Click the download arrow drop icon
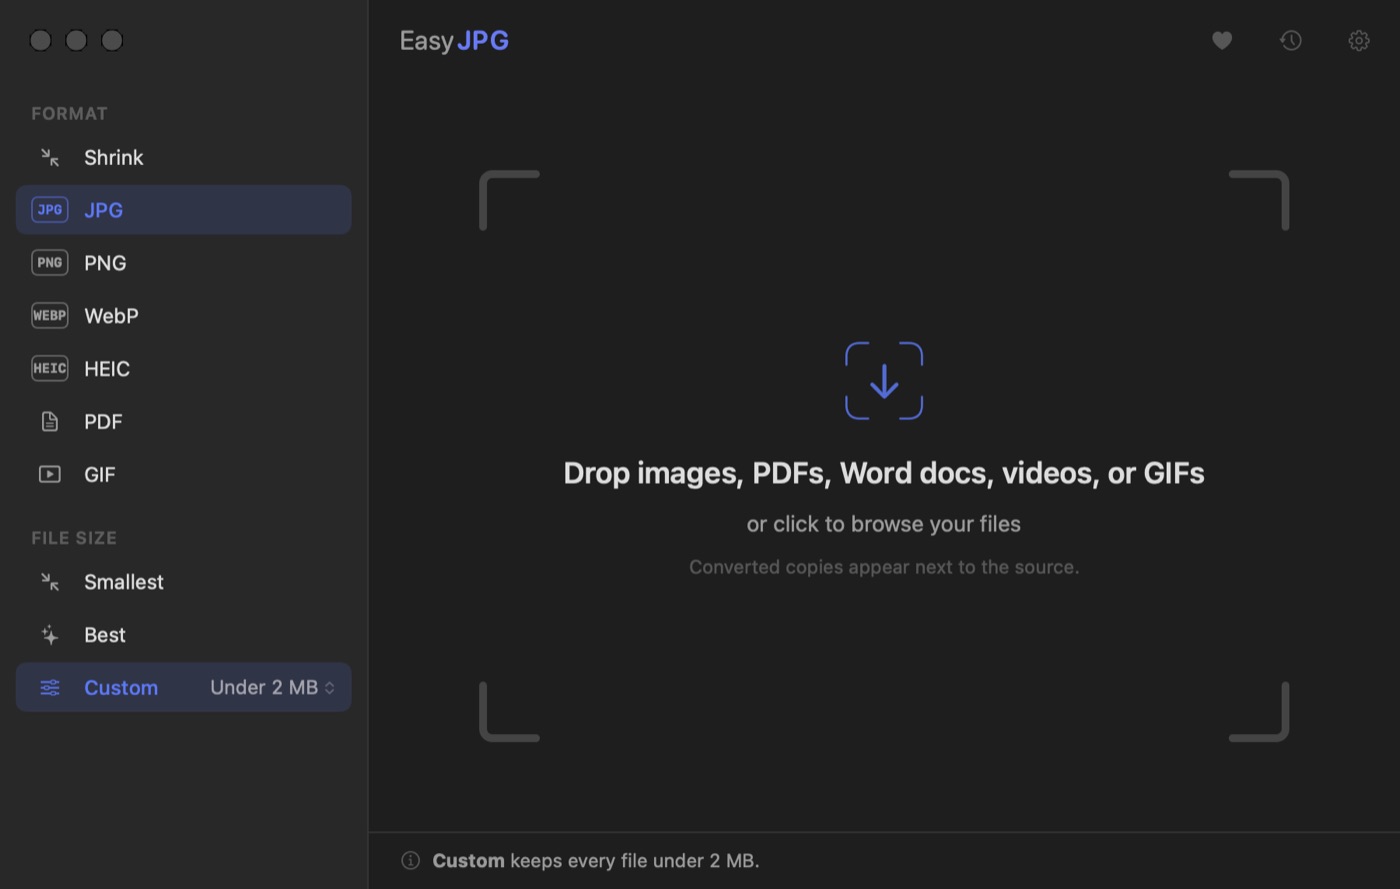 tap(884, 381)
